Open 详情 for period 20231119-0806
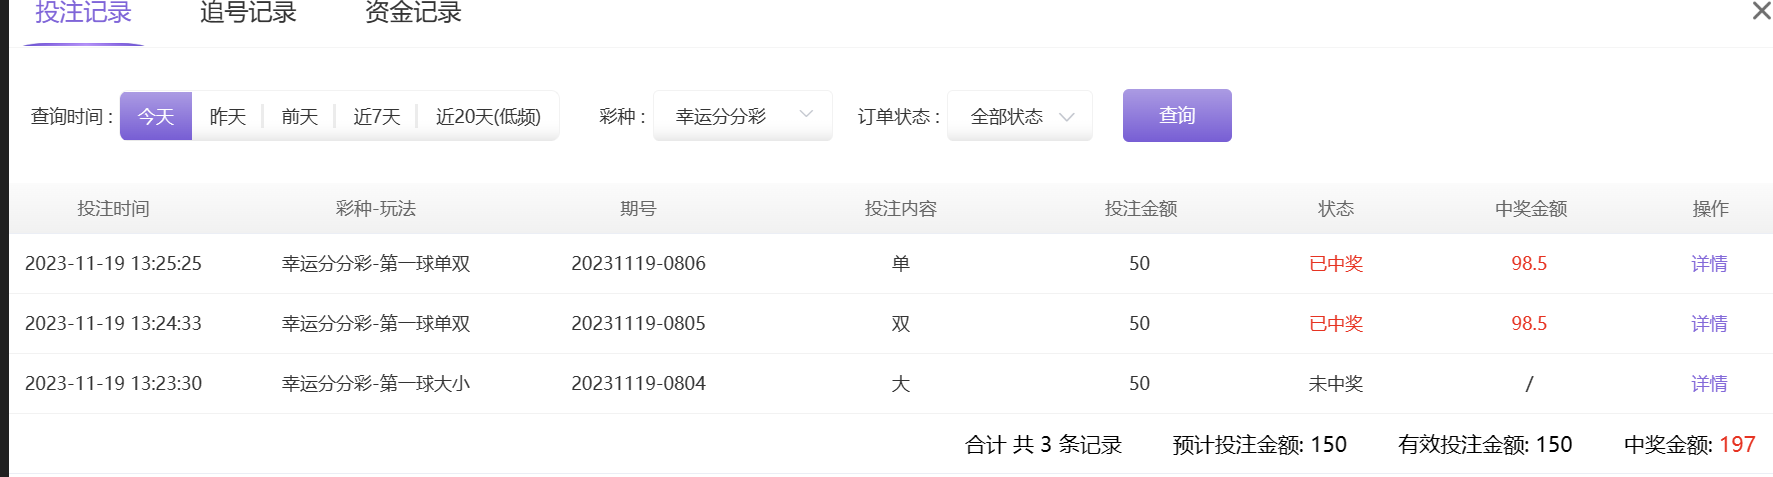Viewport: 1773px width, 477px height. (1709, 264)
